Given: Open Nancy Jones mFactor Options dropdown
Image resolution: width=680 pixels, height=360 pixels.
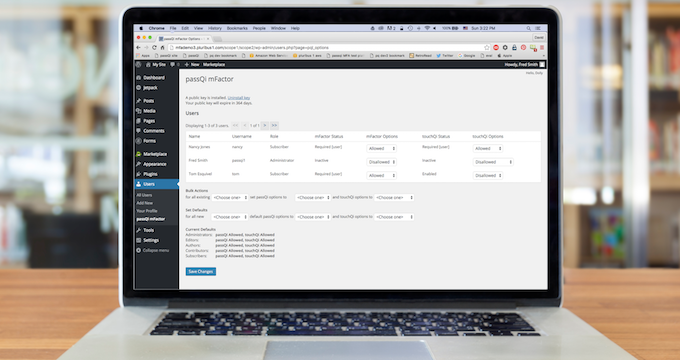Looking at the screenshot, I should 381,148.
